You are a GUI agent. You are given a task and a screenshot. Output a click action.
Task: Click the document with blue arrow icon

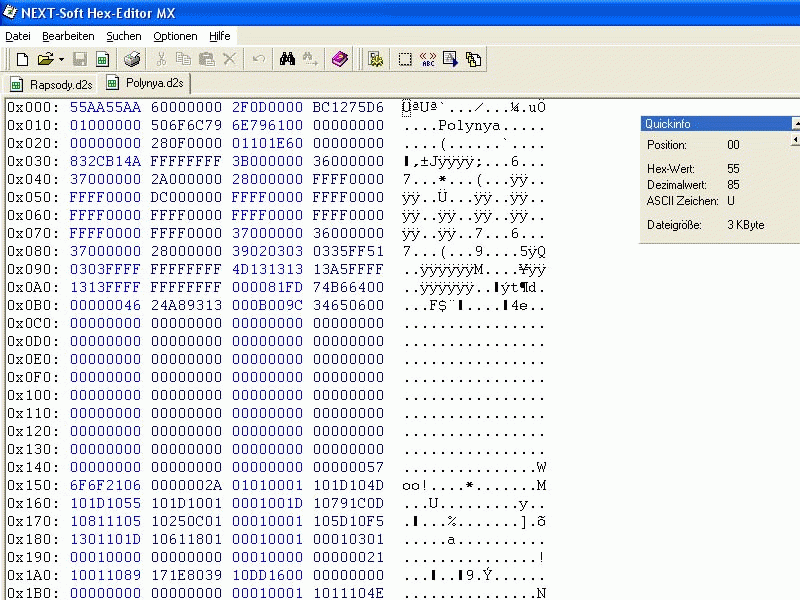pyautogui.click(x=451, y=60)
